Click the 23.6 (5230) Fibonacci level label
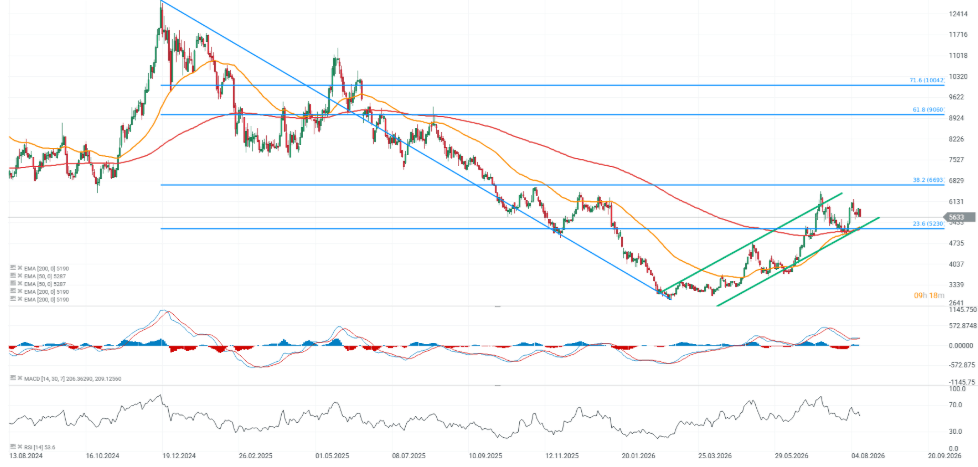978x467 pixels. click(928, 224)
